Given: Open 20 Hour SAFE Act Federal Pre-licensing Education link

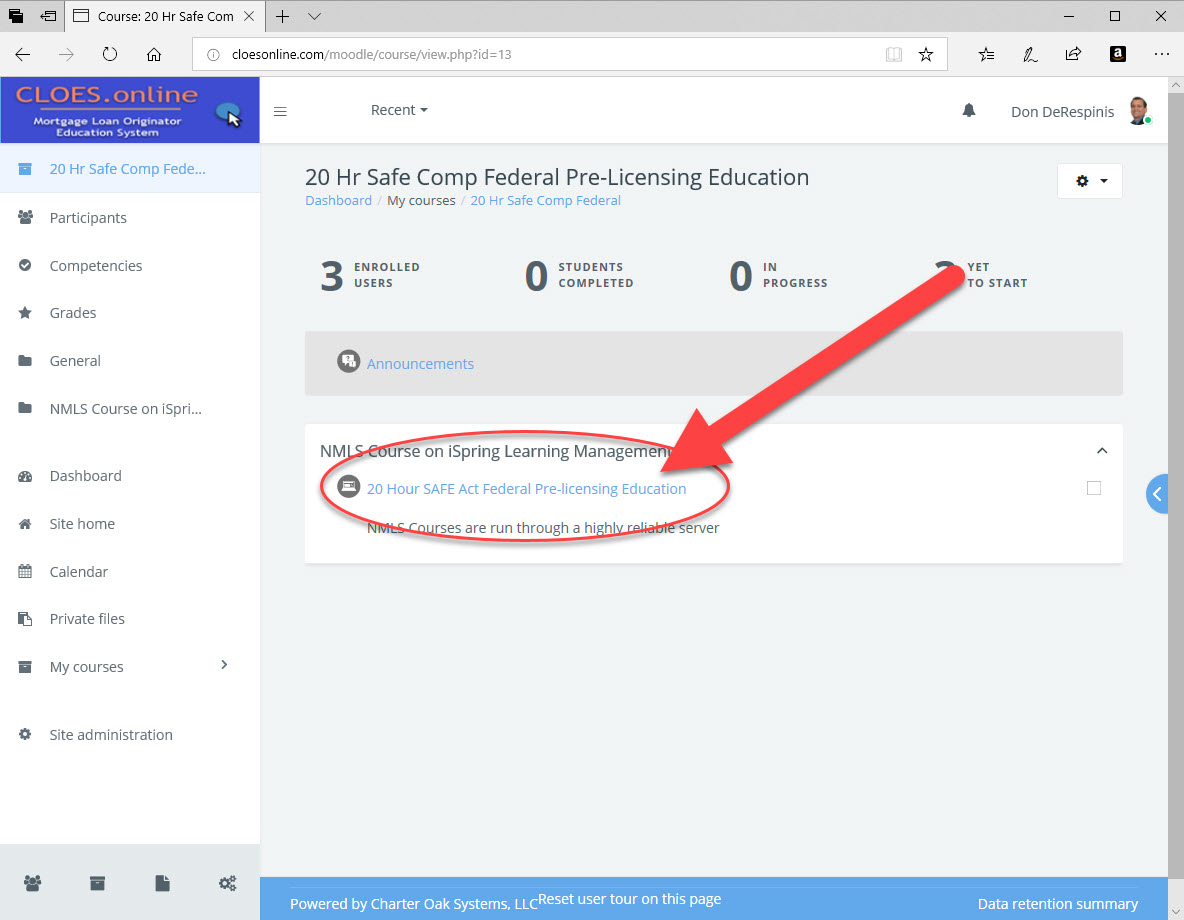Looking at the screenshot, I should 526,489.
